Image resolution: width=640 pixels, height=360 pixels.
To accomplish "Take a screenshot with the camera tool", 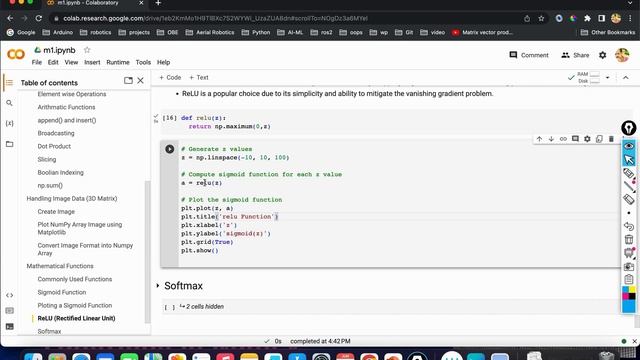I will [629, 267].
